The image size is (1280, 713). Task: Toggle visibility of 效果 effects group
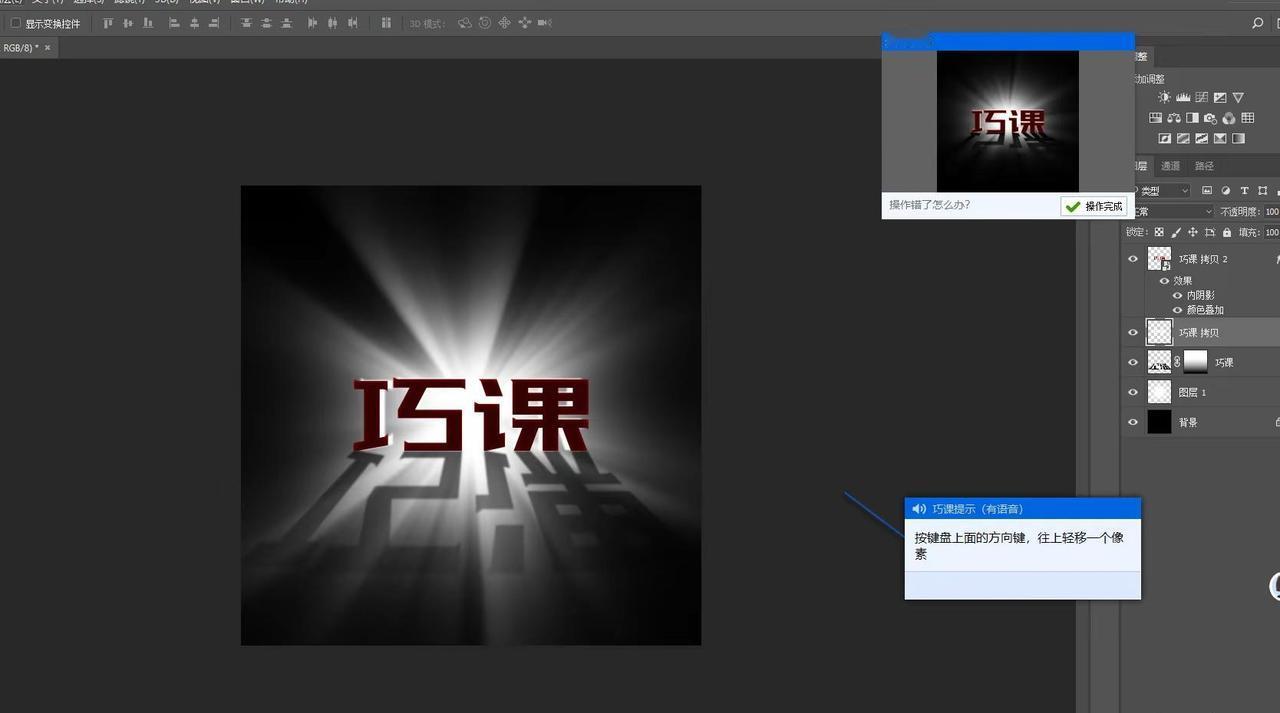pyautogui.click(x=1164, y=281)
